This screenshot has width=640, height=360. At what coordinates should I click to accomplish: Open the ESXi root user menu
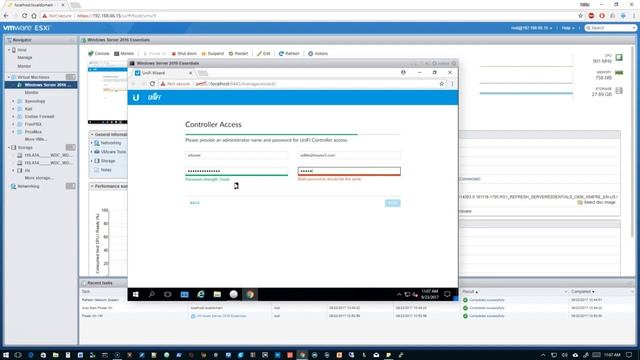tap(531, 28)
